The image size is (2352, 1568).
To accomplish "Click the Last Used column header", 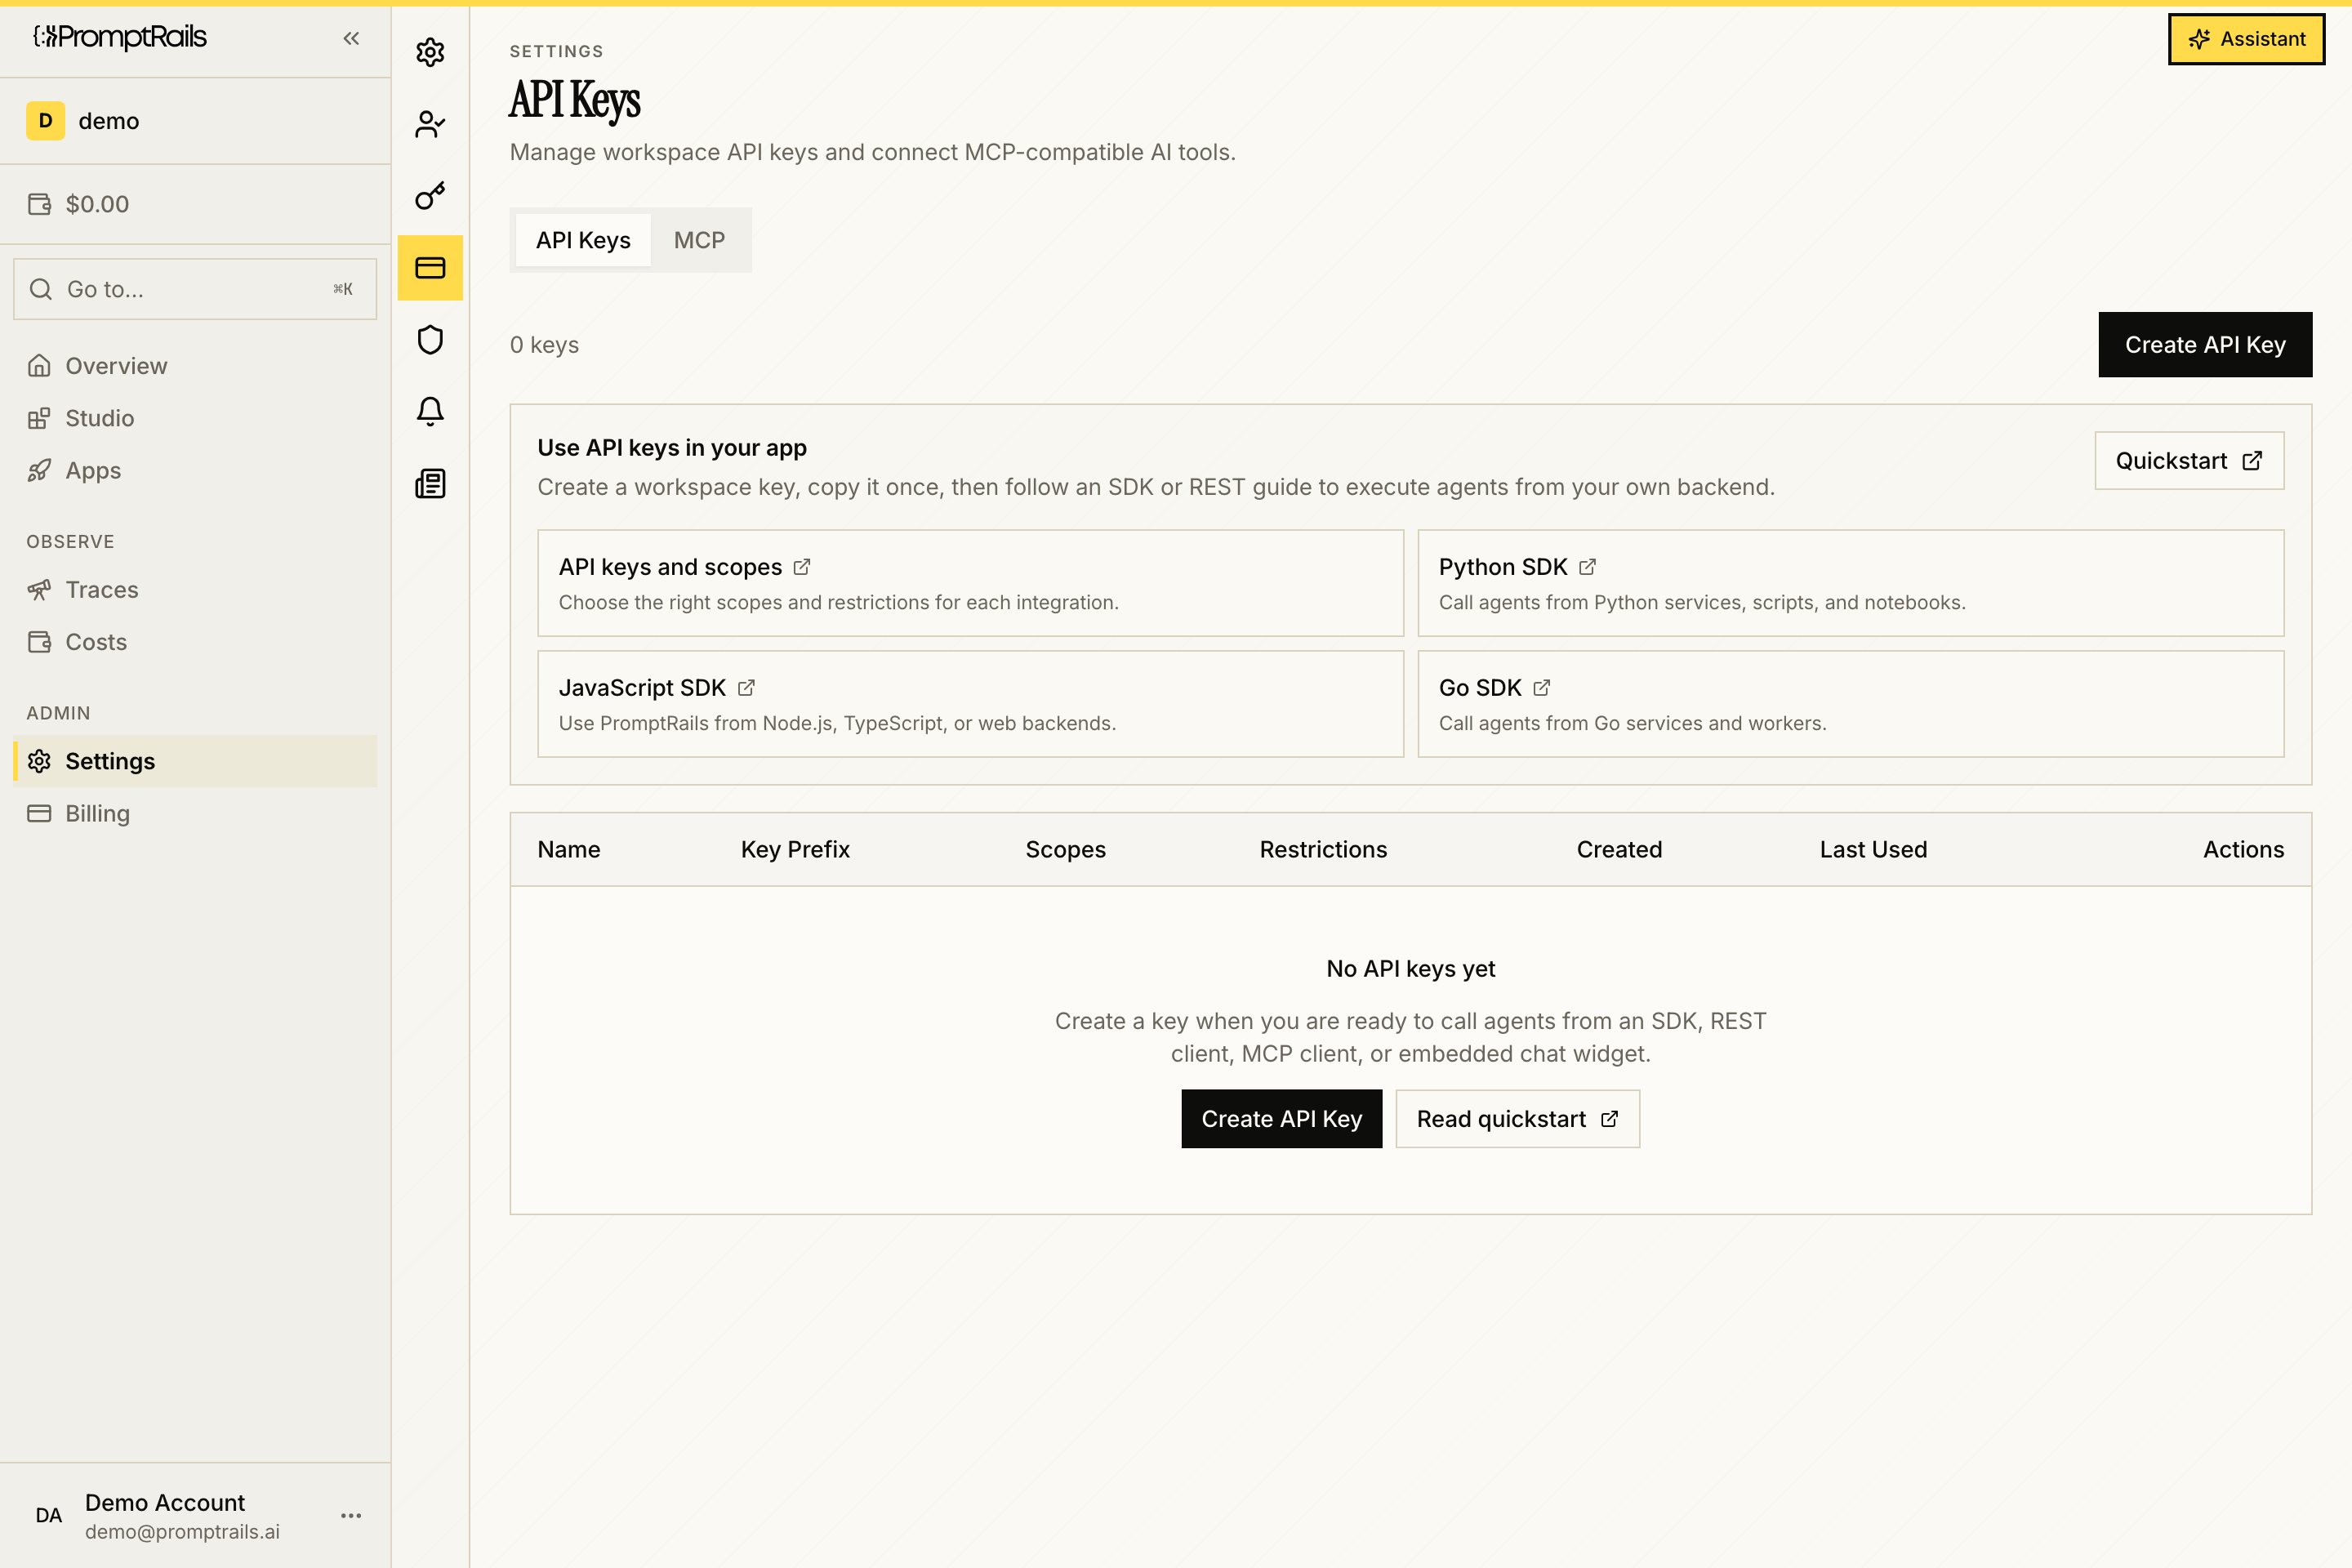I will pyautogui.click(x=1873, y=850).
